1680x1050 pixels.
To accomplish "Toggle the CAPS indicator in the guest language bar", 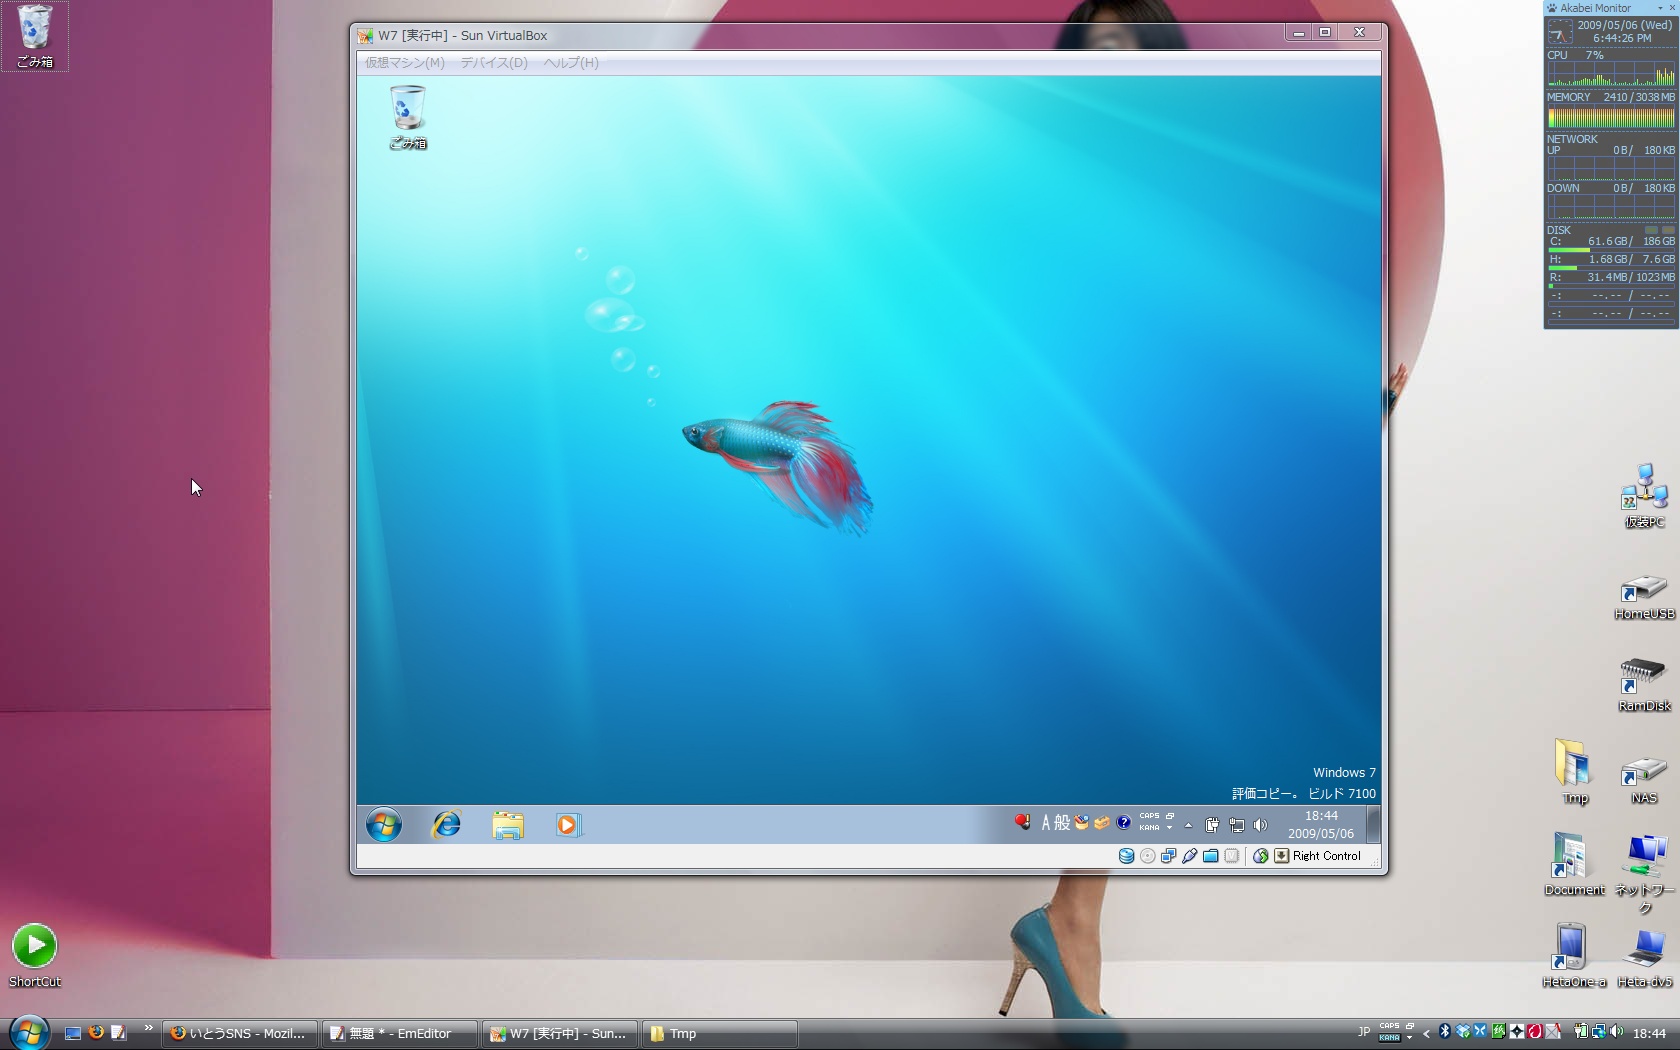I will coord(1149,816).
